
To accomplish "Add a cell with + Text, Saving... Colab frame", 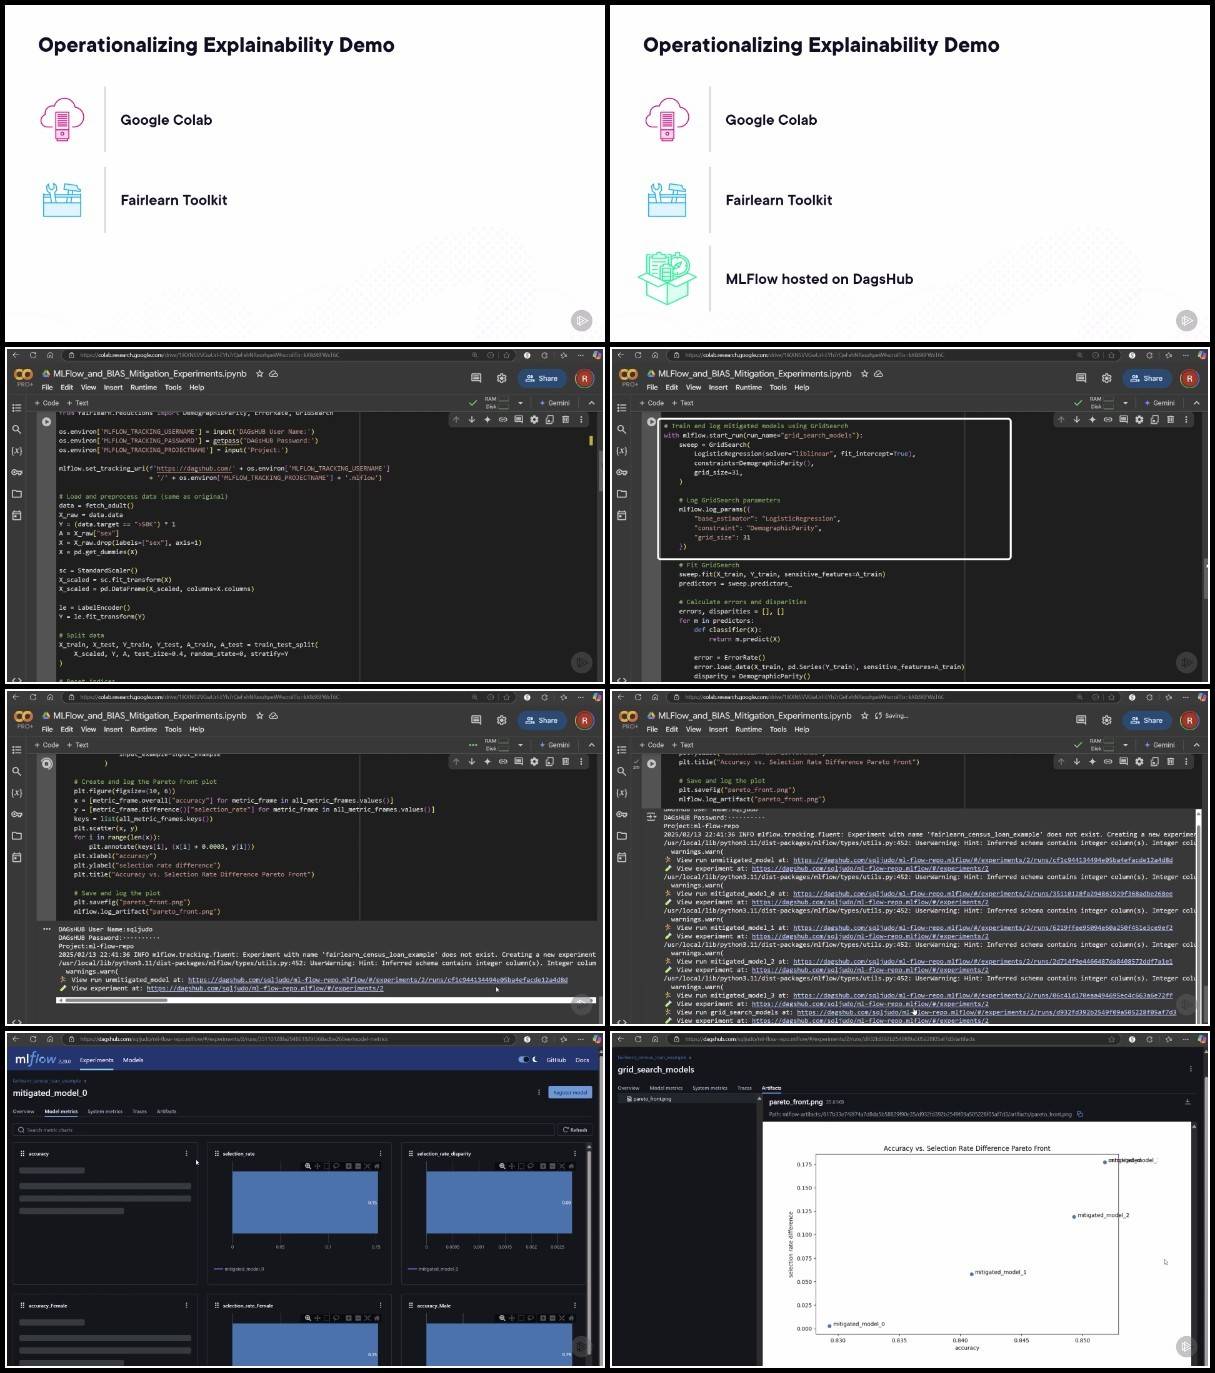I will [682, 745].
